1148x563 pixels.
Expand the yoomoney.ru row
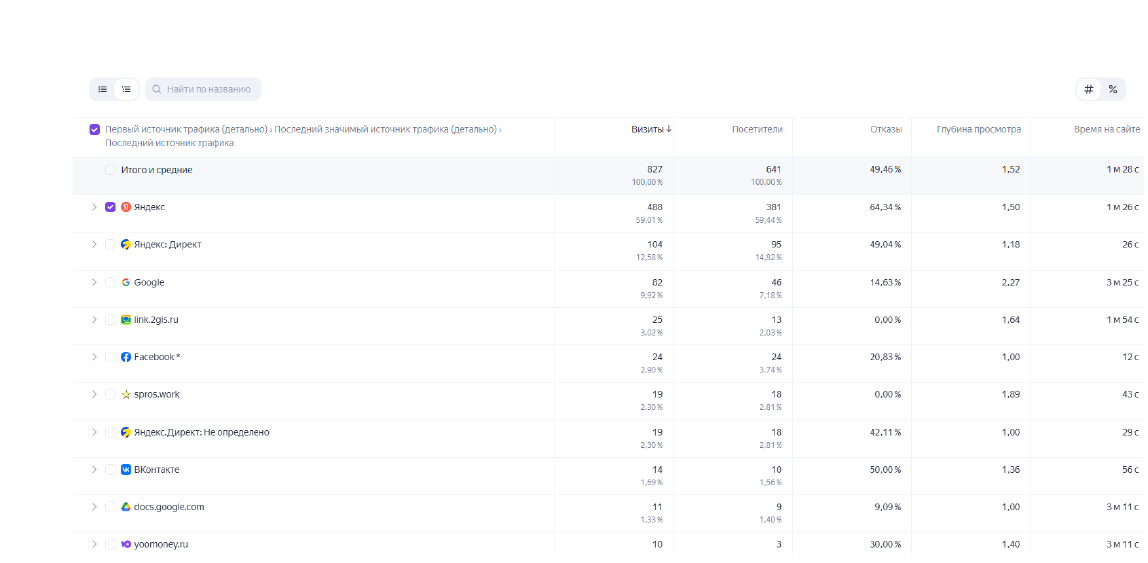pos(94,545)
